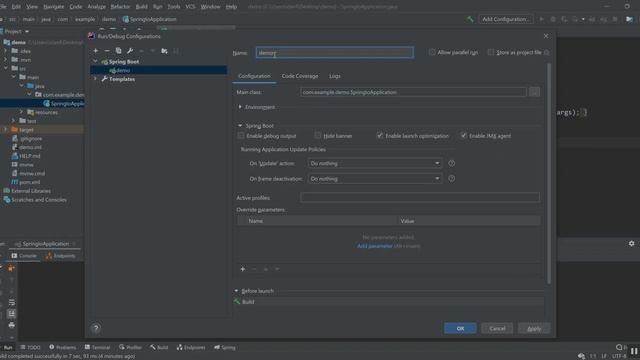640x360 pixels.
Task: Add new configuration with plus icon
Action: tap(96, 51)
